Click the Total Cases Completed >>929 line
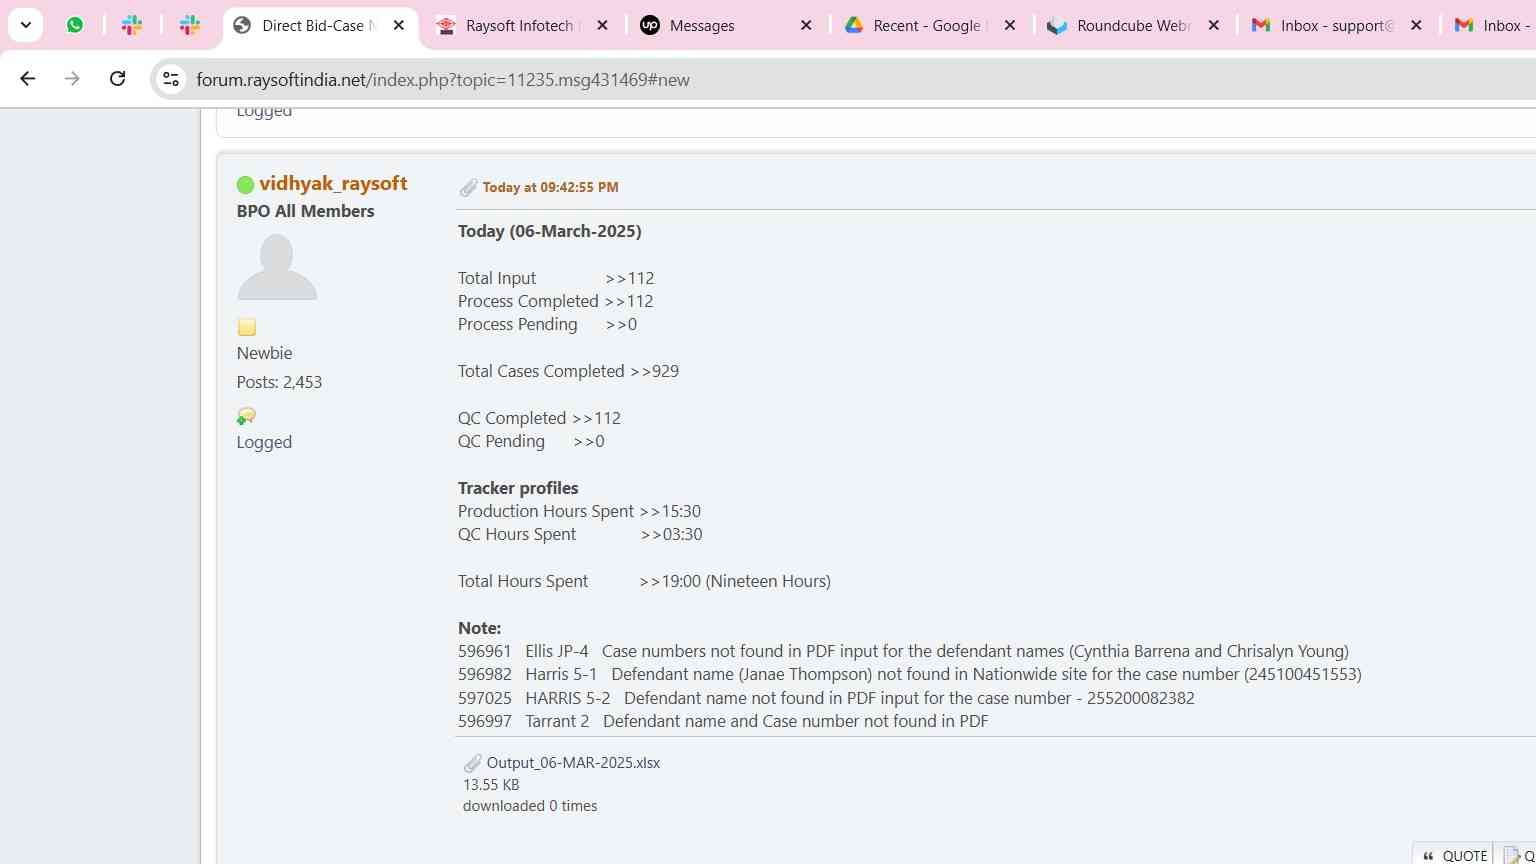This screenshot has width=1536, height=864. click(568, 371)
